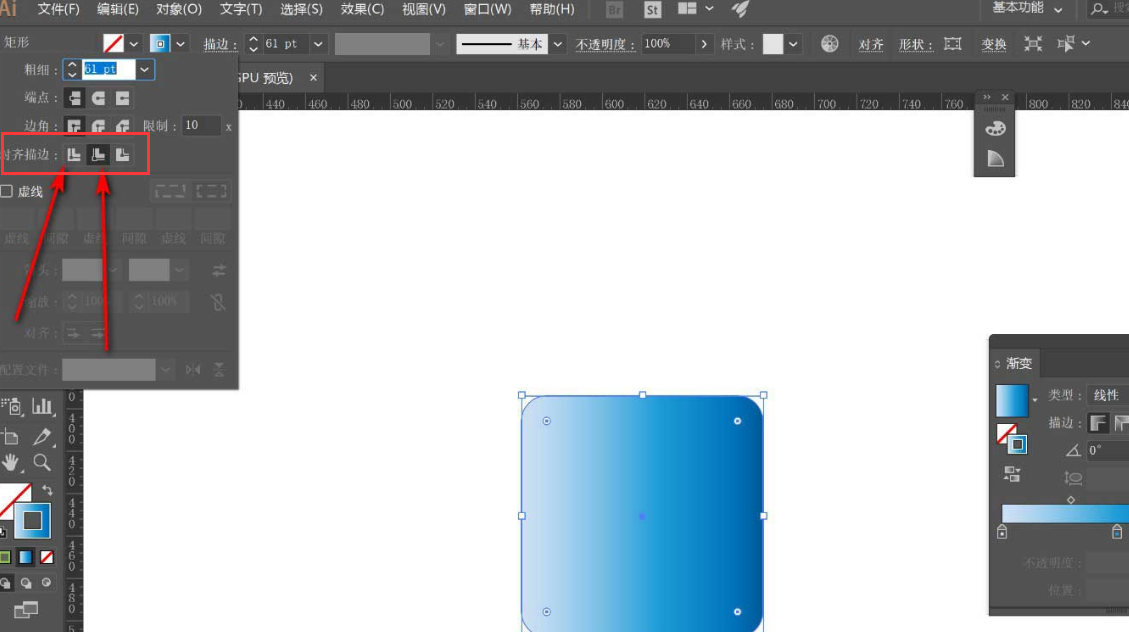The image size is (1129, 632).
Task: Align stroke to outside
Action: (x=122, y=154)
